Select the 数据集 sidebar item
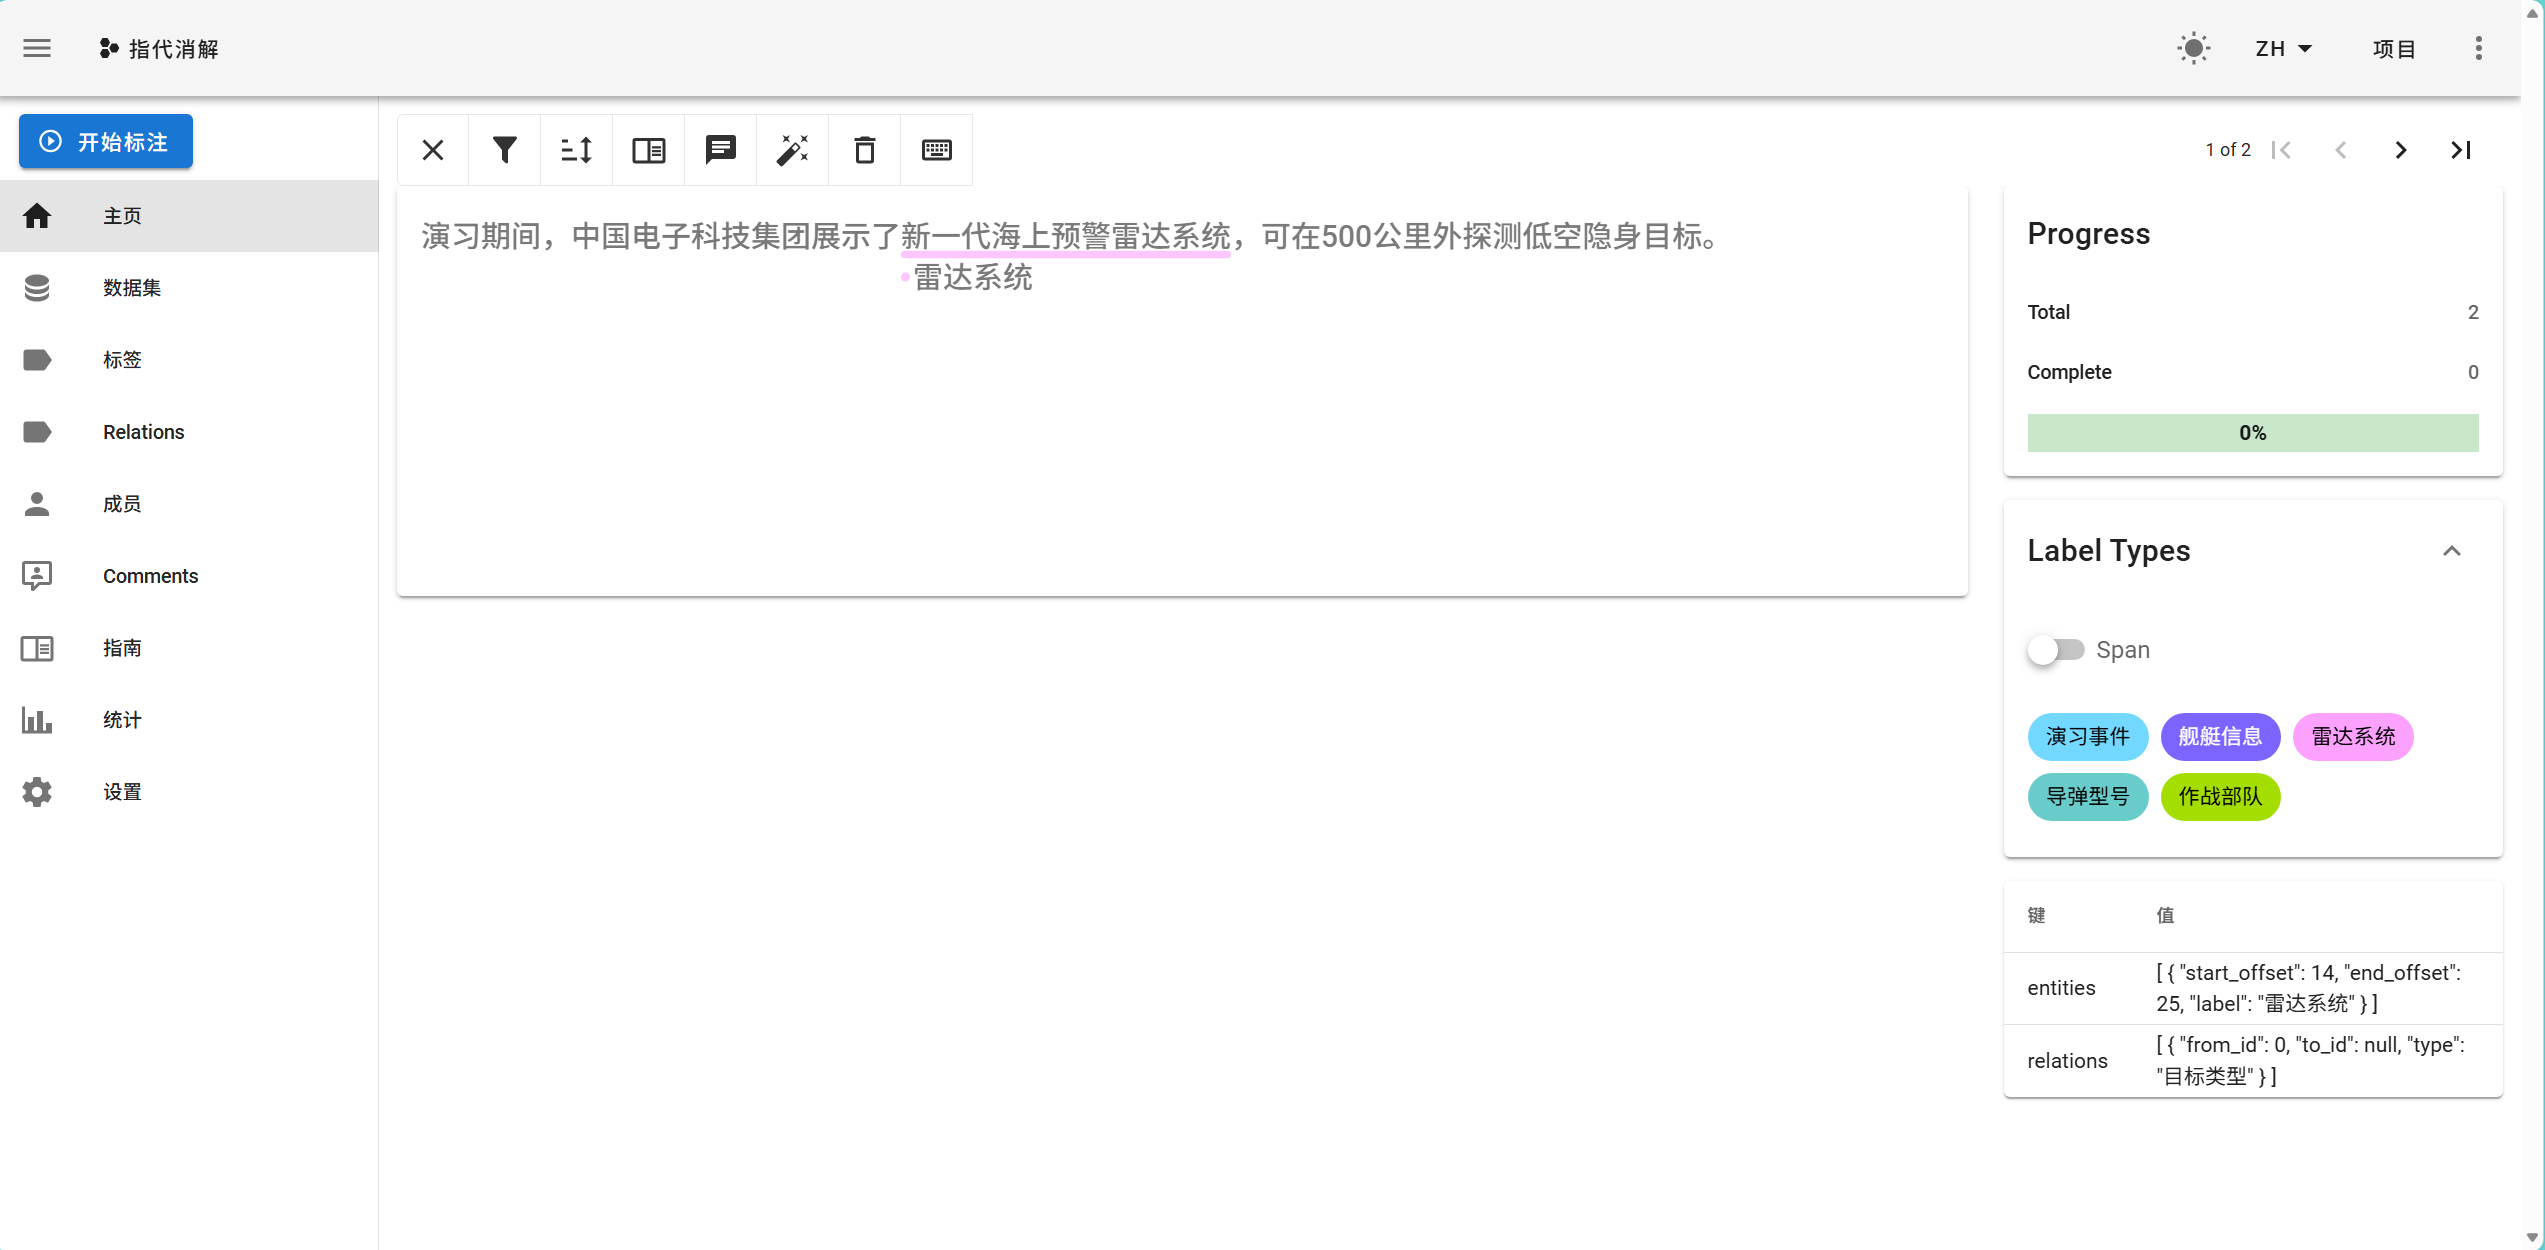The image size is (2545, 1250). pyautogui.click(x=132, y=288)
